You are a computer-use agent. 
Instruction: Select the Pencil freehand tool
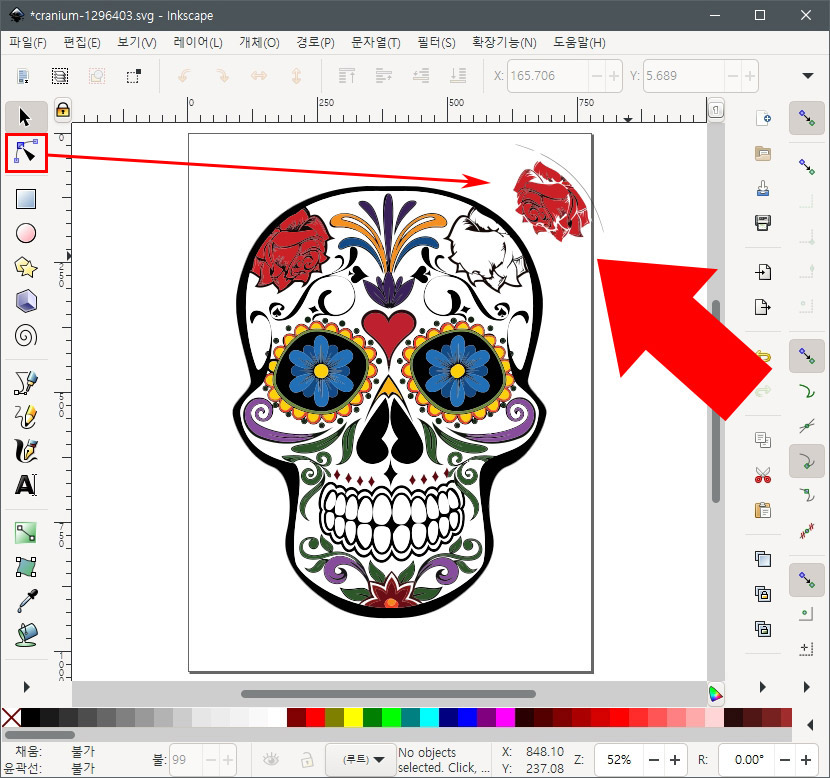(26, 417)
